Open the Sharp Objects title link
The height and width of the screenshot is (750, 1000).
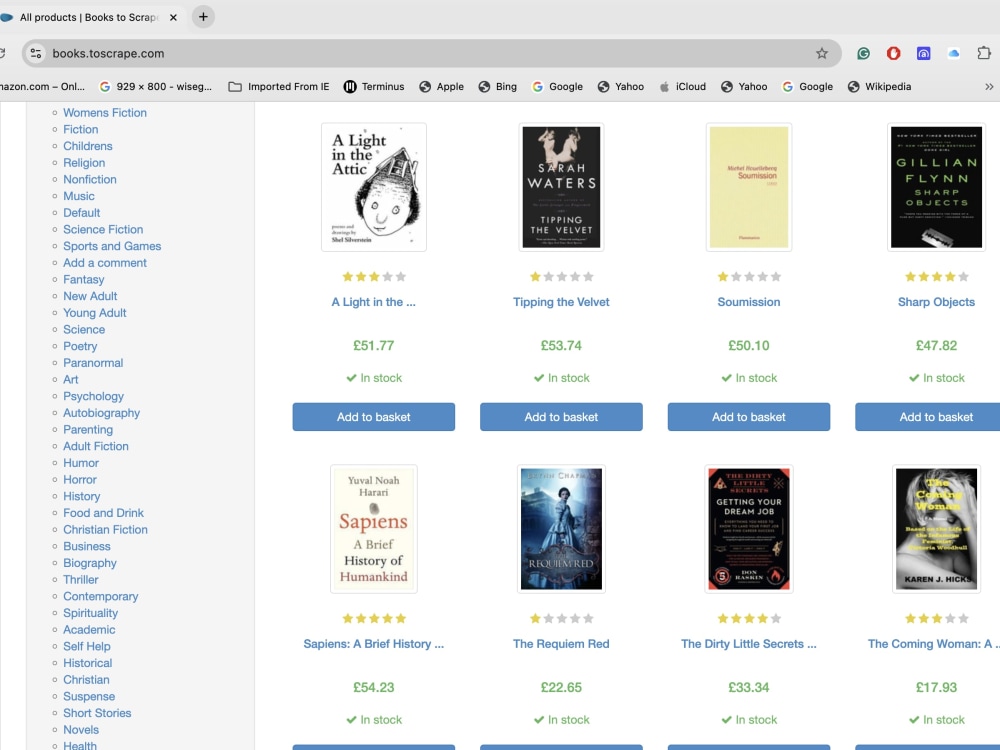[936, 302]
